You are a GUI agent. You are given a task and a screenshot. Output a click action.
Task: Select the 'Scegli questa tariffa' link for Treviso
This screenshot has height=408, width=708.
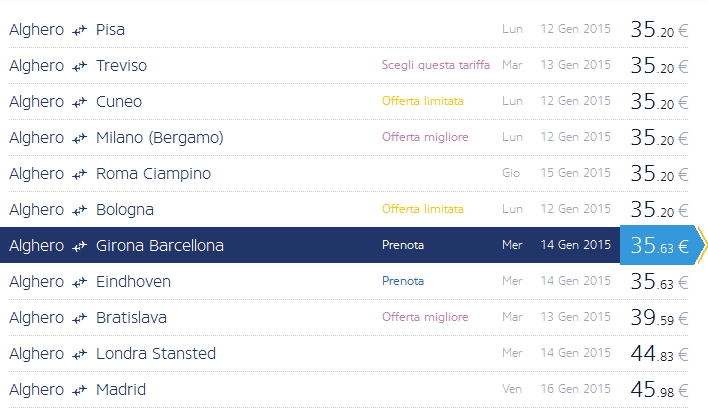pyautogui.click(x=435, y=66)
